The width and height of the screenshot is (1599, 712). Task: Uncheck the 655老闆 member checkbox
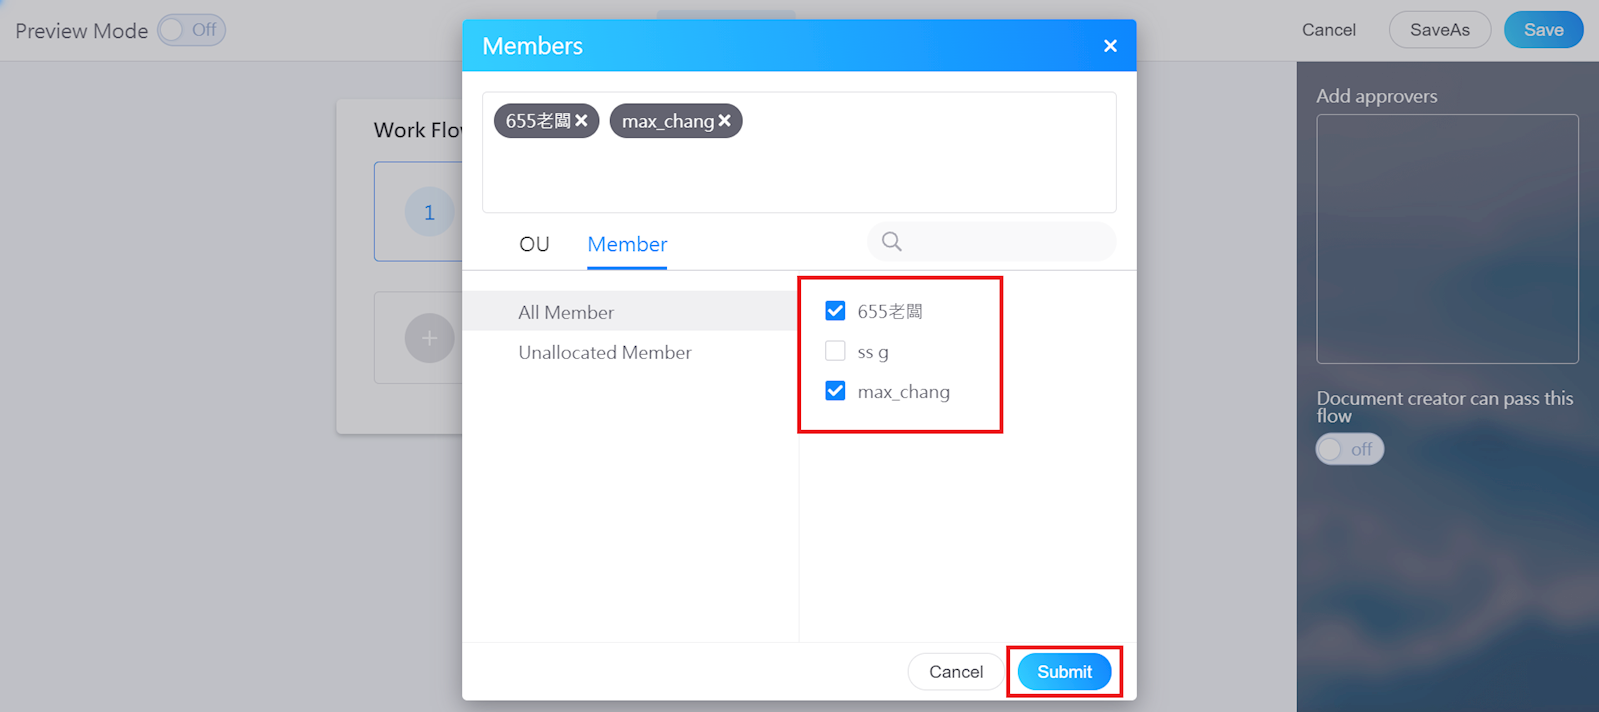pyautogui.click(x=835, y=311)
